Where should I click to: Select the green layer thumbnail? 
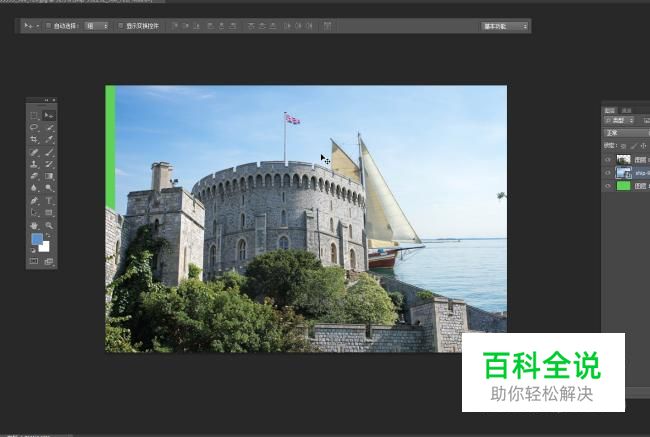coord(623,186)
